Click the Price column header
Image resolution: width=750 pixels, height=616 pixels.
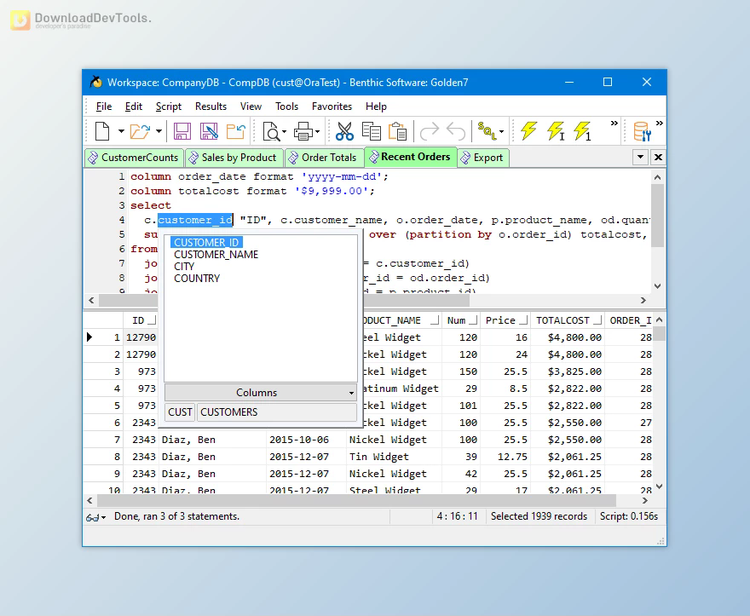tap(505, 320)
